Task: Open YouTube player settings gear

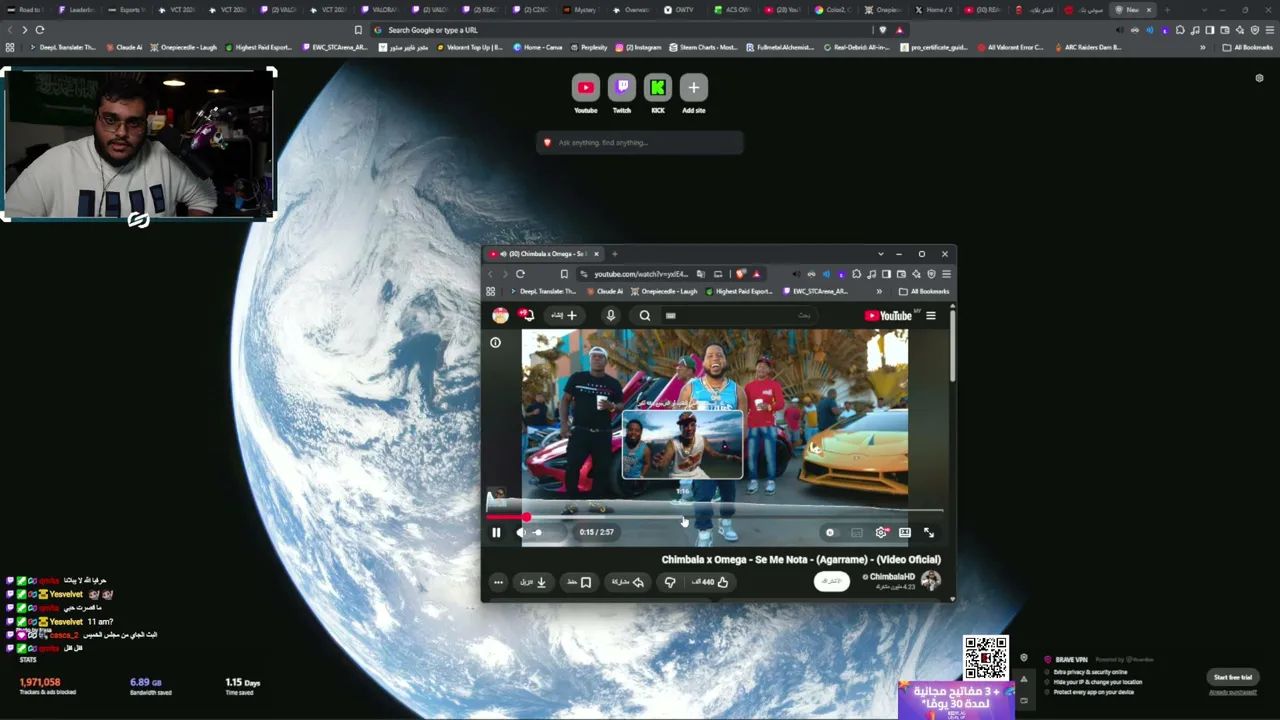Action: click(x=881, y=533)
